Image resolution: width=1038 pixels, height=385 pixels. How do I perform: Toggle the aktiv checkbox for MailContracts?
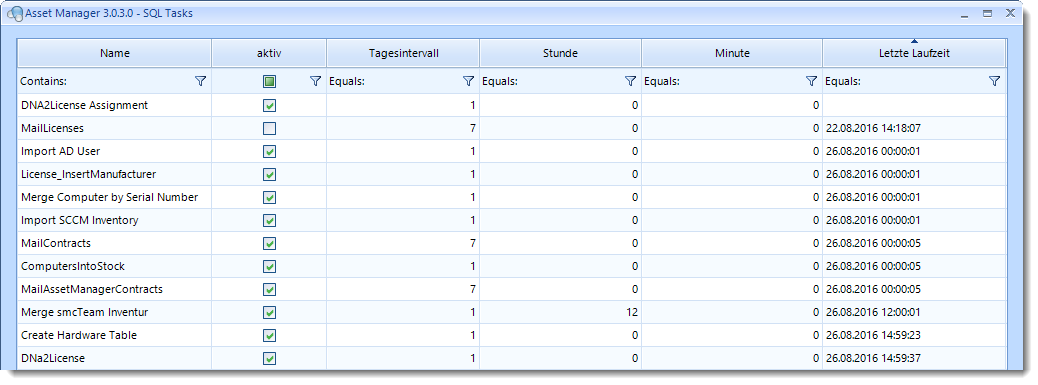pyautogui.click(x=269, y=243)
